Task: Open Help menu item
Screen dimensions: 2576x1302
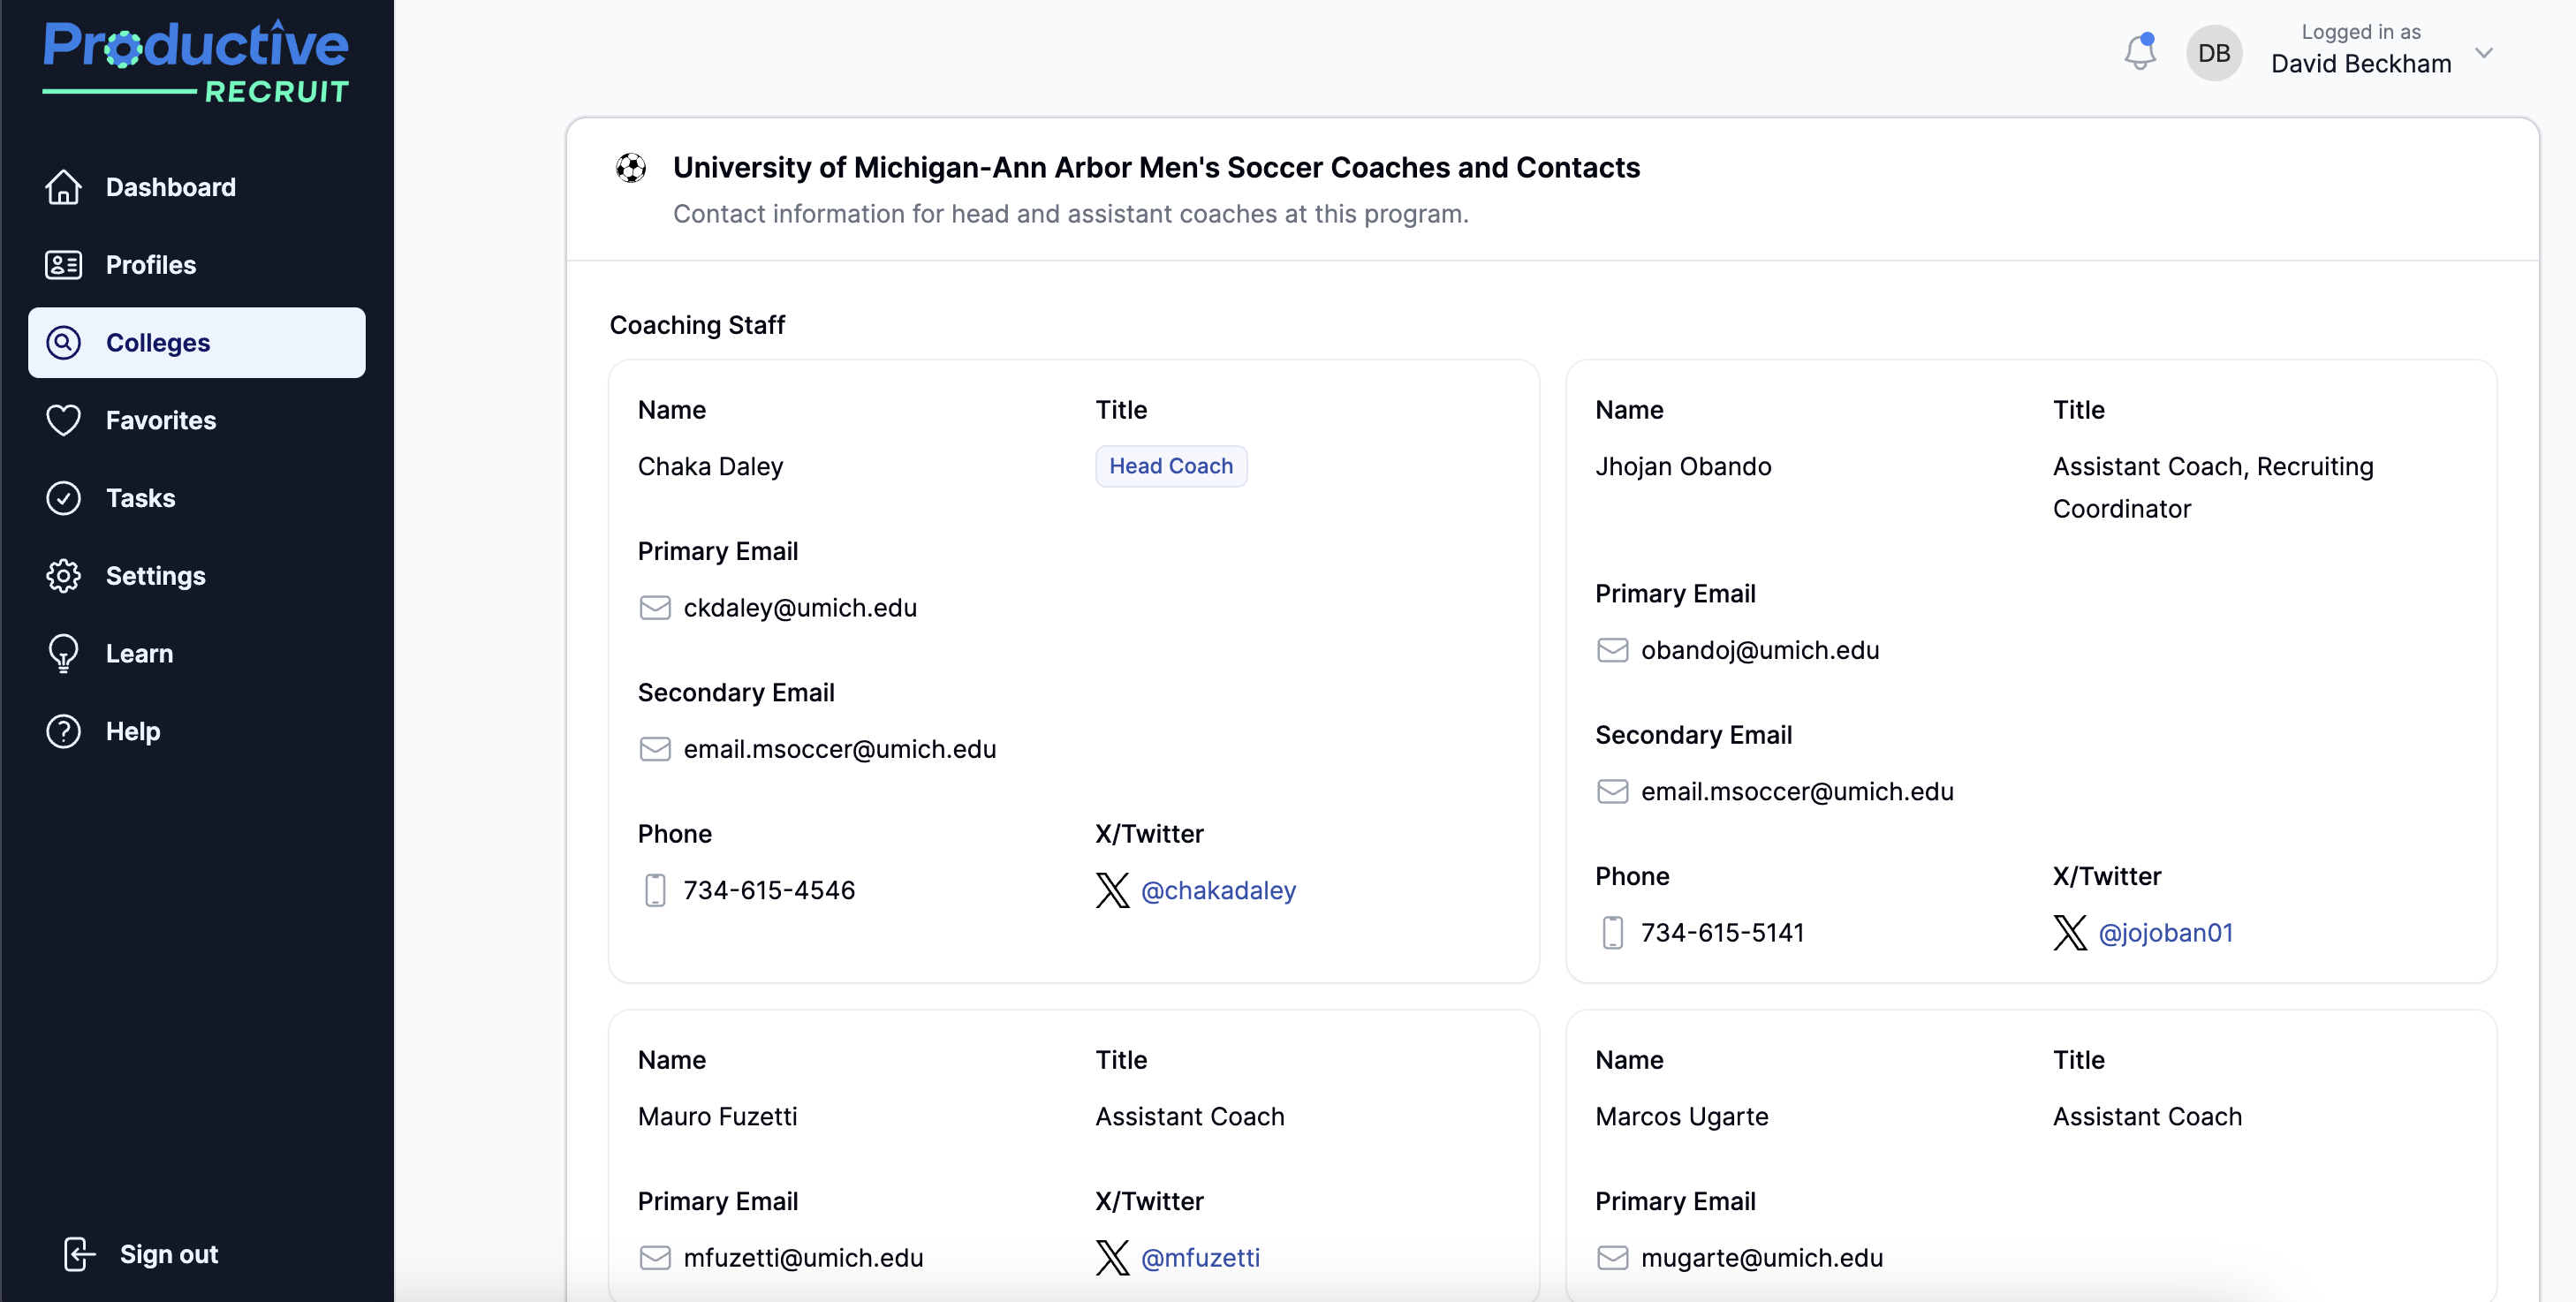Action: [197, 731]
